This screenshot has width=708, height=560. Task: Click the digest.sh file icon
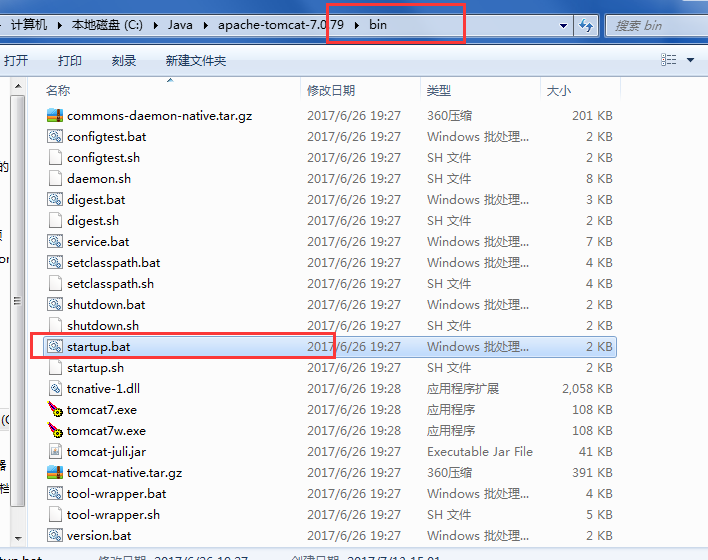click(55, 220)
